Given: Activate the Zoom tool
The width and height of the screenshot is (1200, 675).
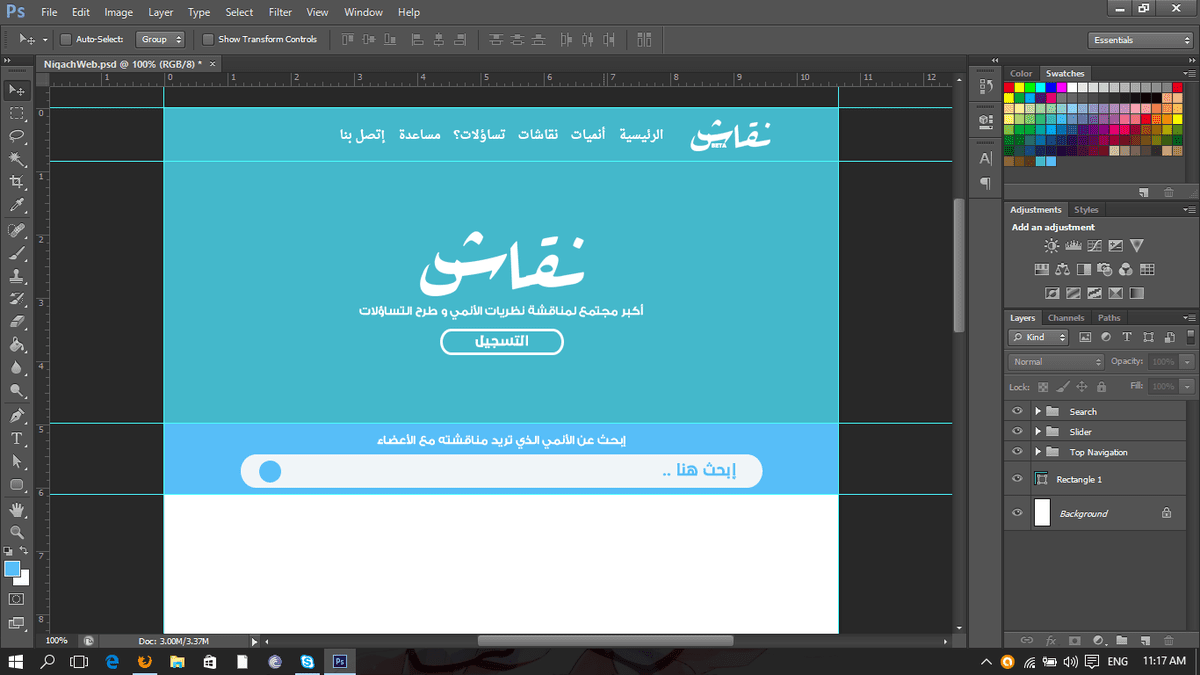Looking at the screenshot, I should click(x=17, y=532).
